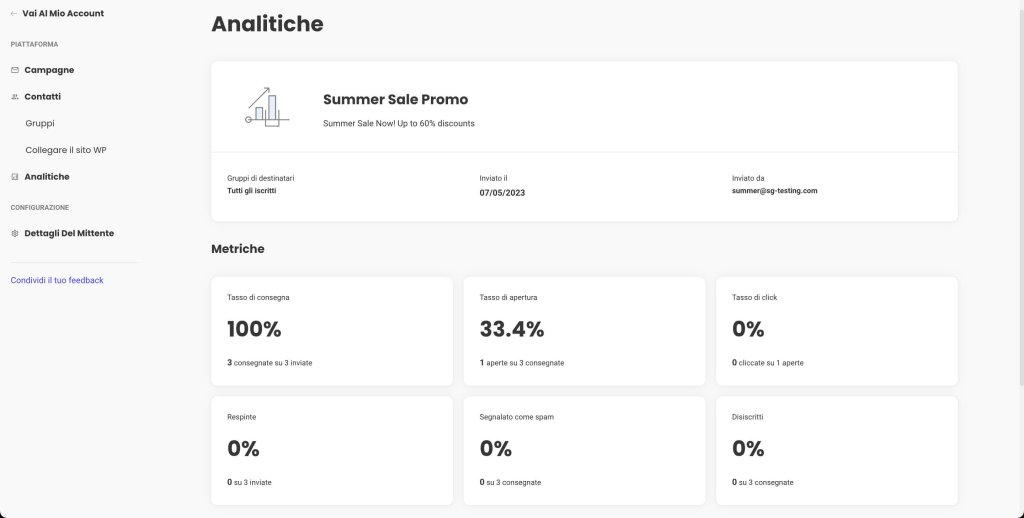Click the Tutti gli iscritti value
Viewport: 1024px width, 518px height.
click(251, 191)
